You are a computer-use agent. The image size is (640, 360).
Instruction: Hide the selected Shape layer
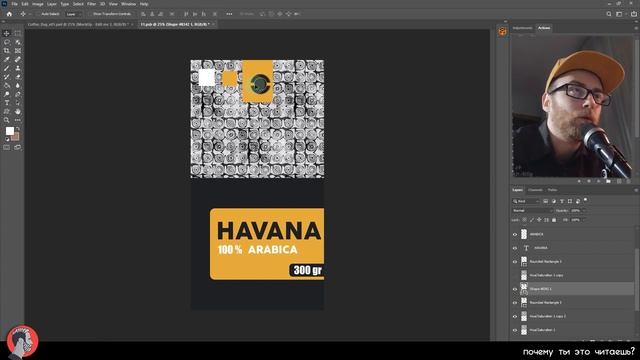click(x=515, y=289)
